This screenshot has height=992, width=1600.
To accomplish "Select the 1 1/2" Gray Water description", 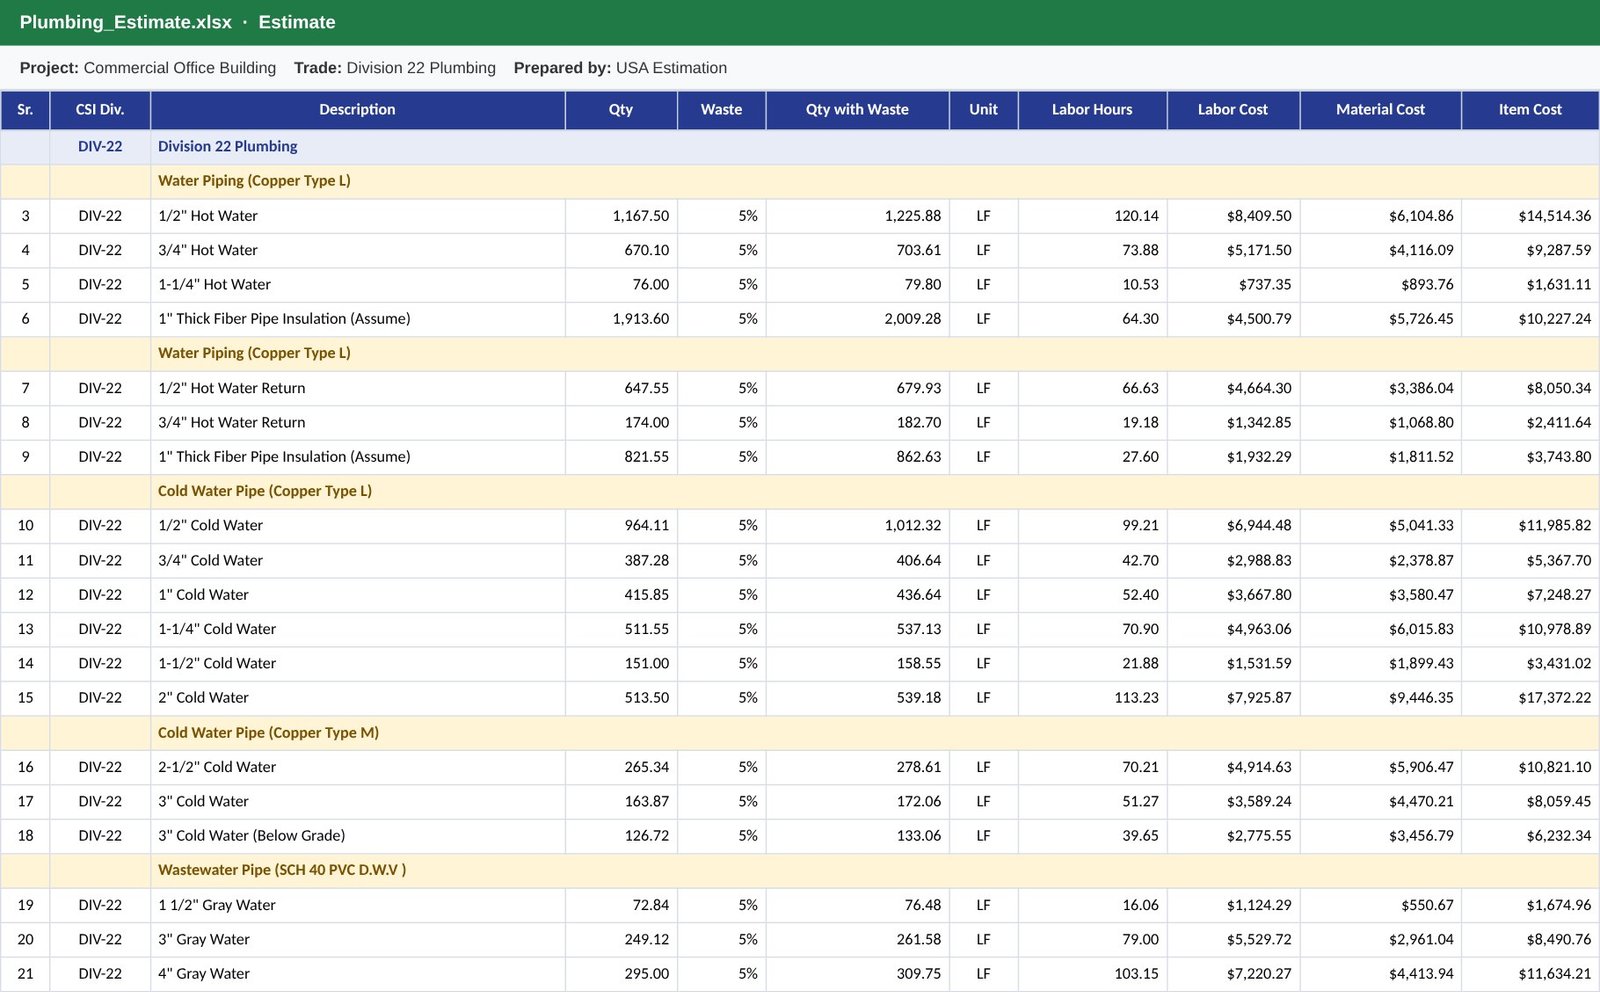I will pyautogui.click(x=357, y=905).
